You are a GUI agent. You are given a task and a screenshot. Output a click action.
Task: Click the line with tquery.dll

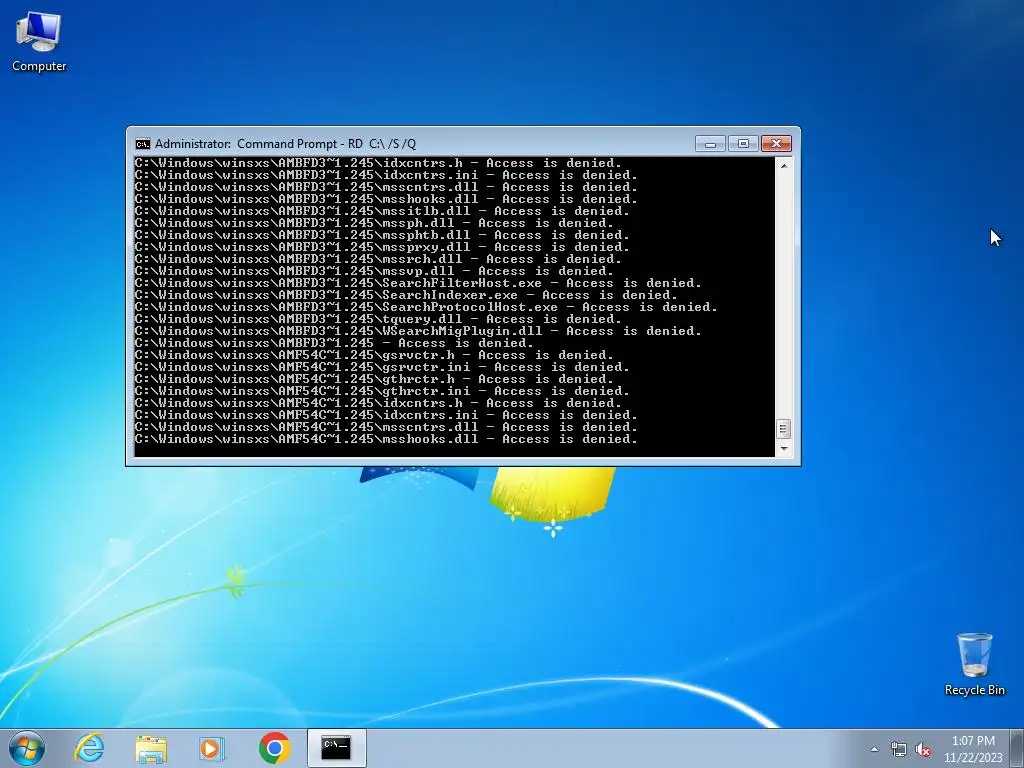click(x=378, y=319)
